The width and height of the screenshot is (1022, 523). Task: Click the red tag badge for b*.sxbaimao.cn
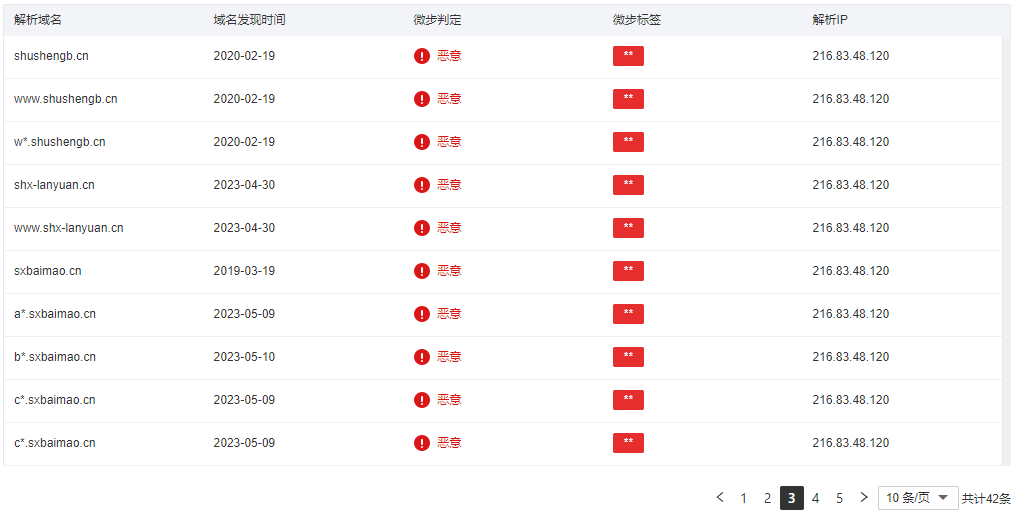click(628, 357)
